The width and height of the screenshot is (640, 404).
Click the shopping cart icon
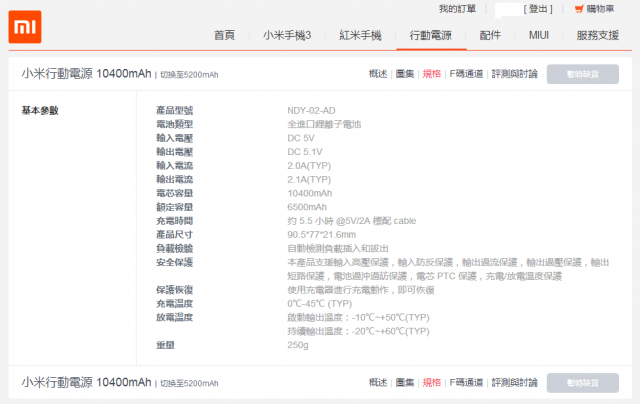tap(579, 9)
